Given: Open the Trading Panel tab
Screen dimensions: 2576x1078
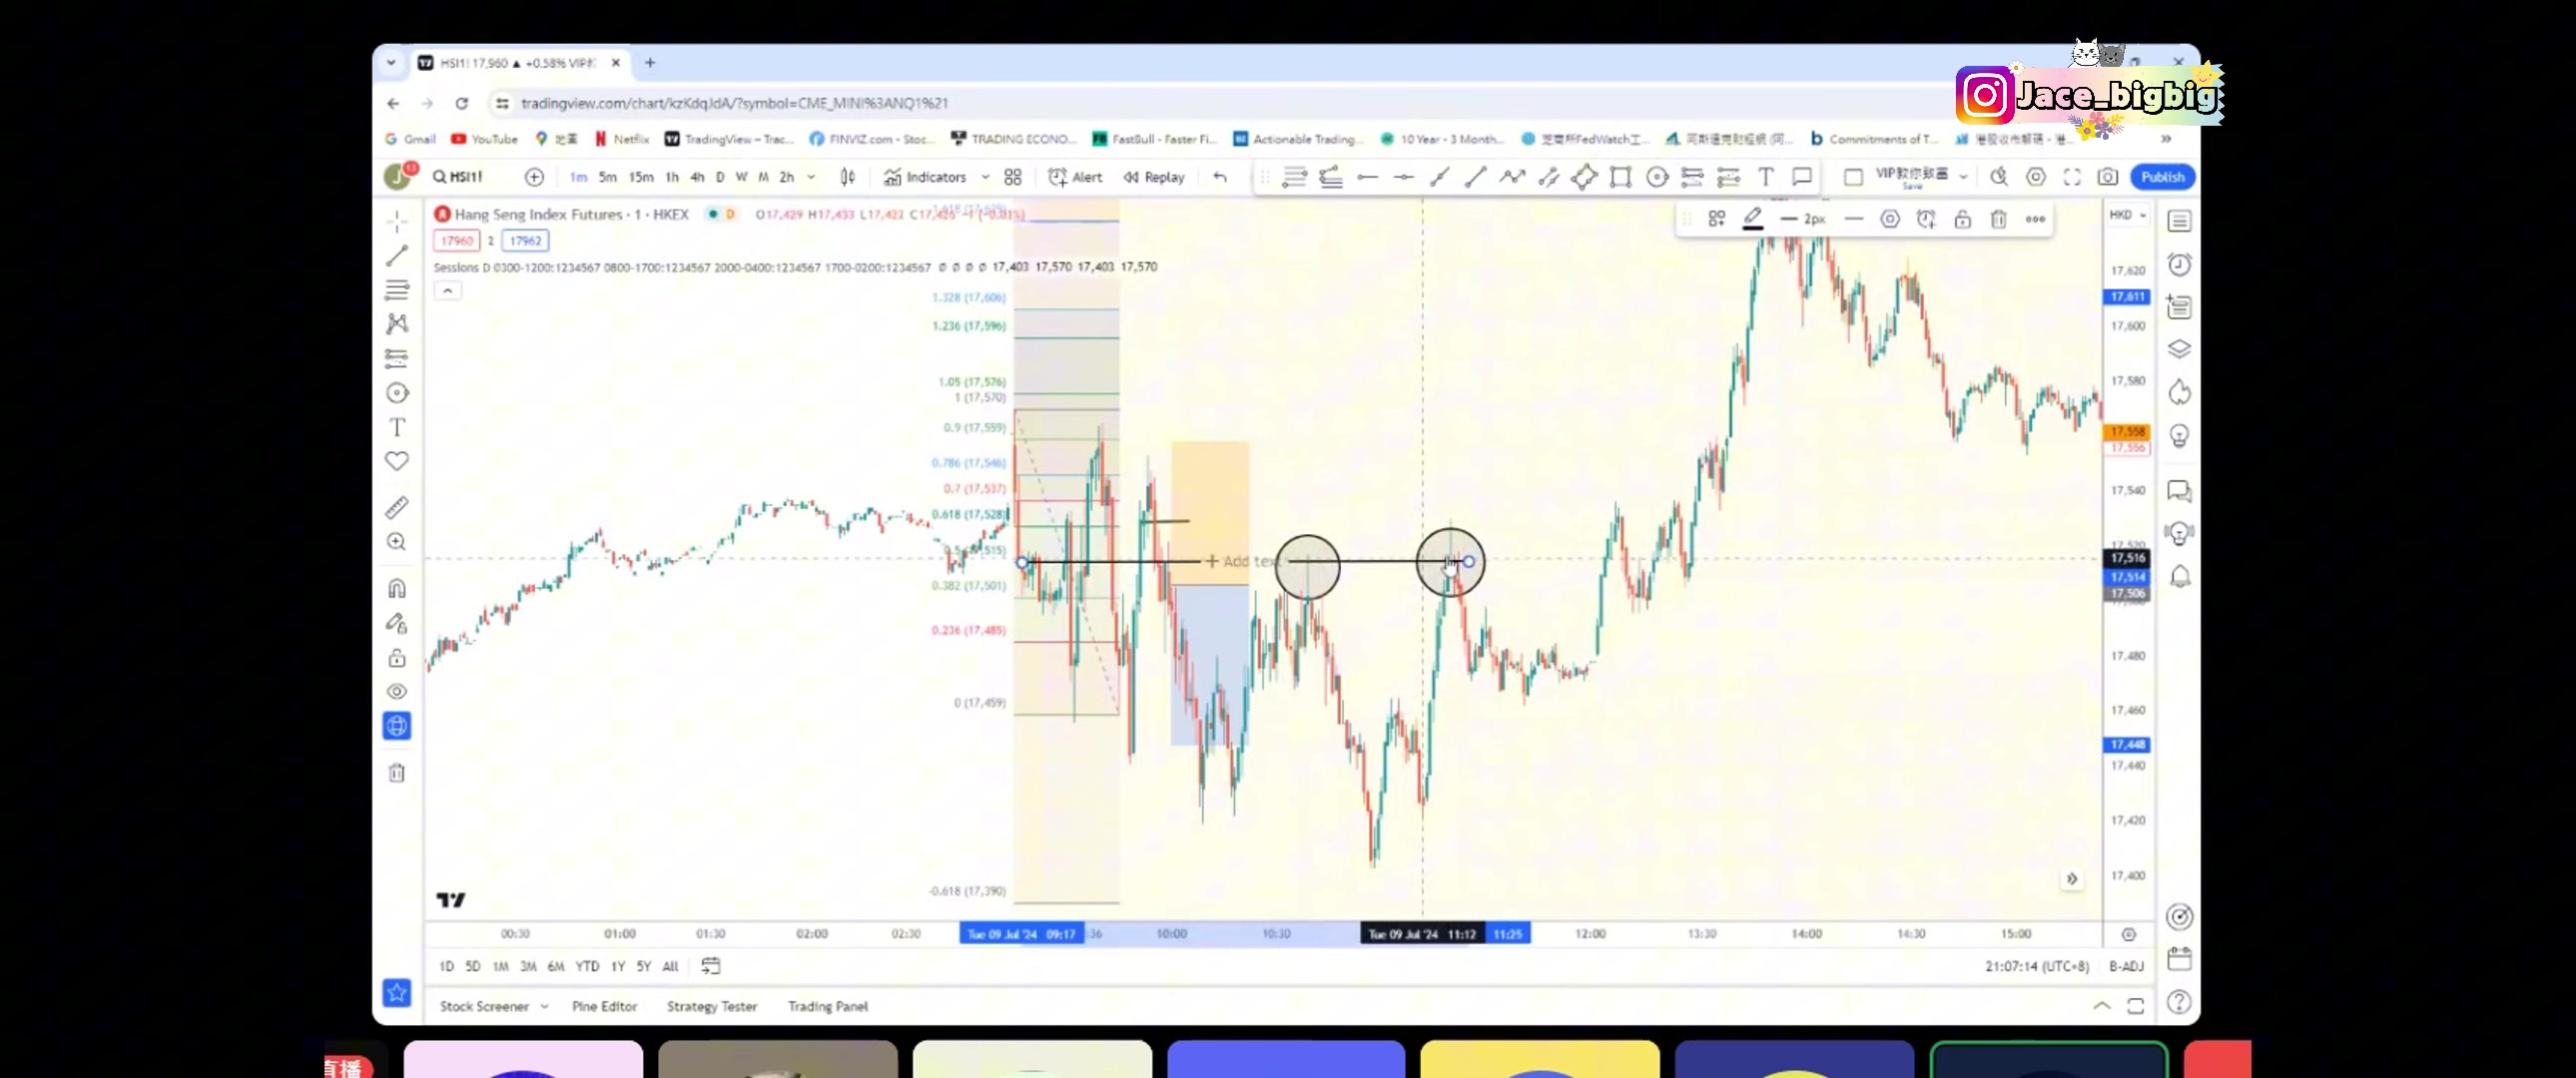Looking at the screenshot, I should pyautogui.click(x=827, y=1006).
